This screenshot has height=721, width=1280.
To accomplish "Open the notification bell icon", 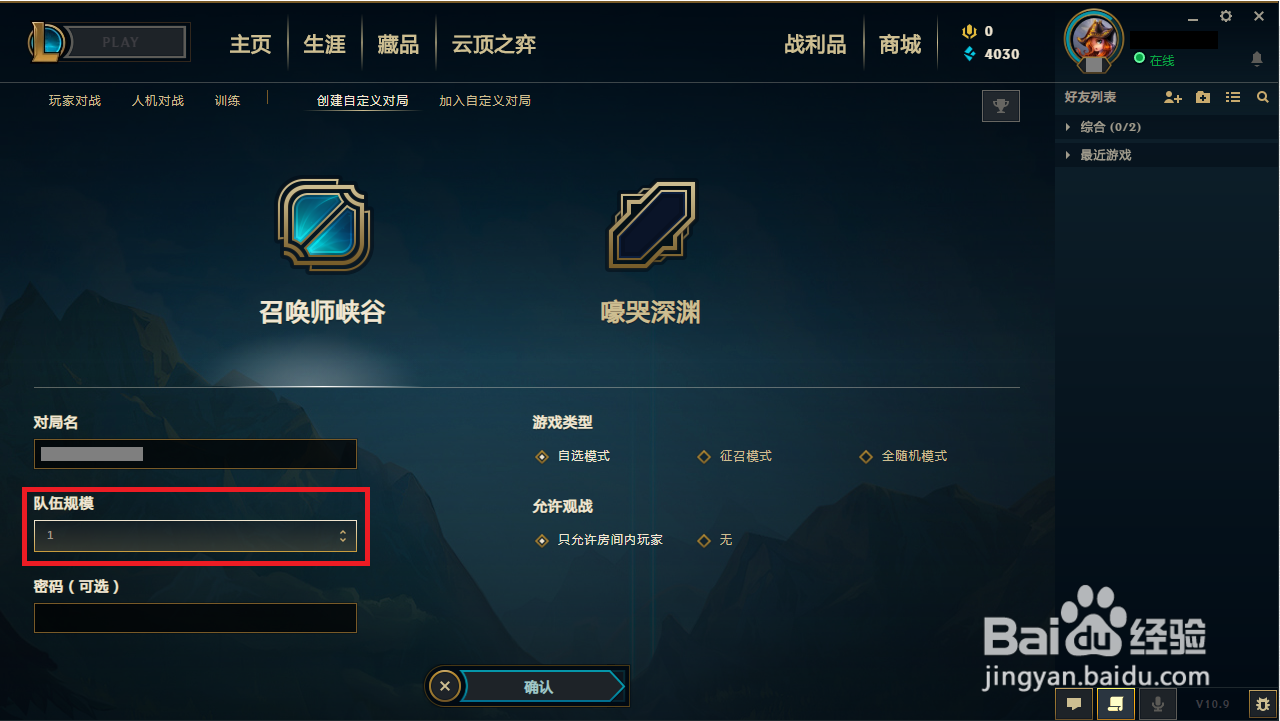I will [1257, 59].
